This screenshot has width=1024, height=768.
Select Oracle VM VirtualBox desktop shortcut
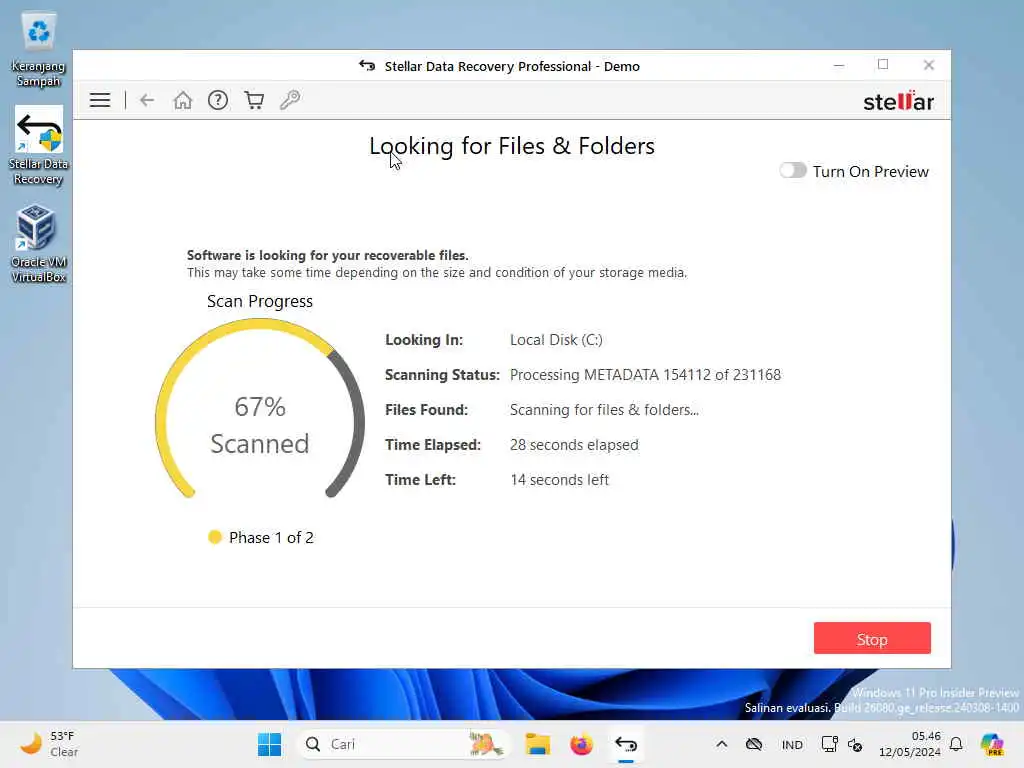[39, 244]
